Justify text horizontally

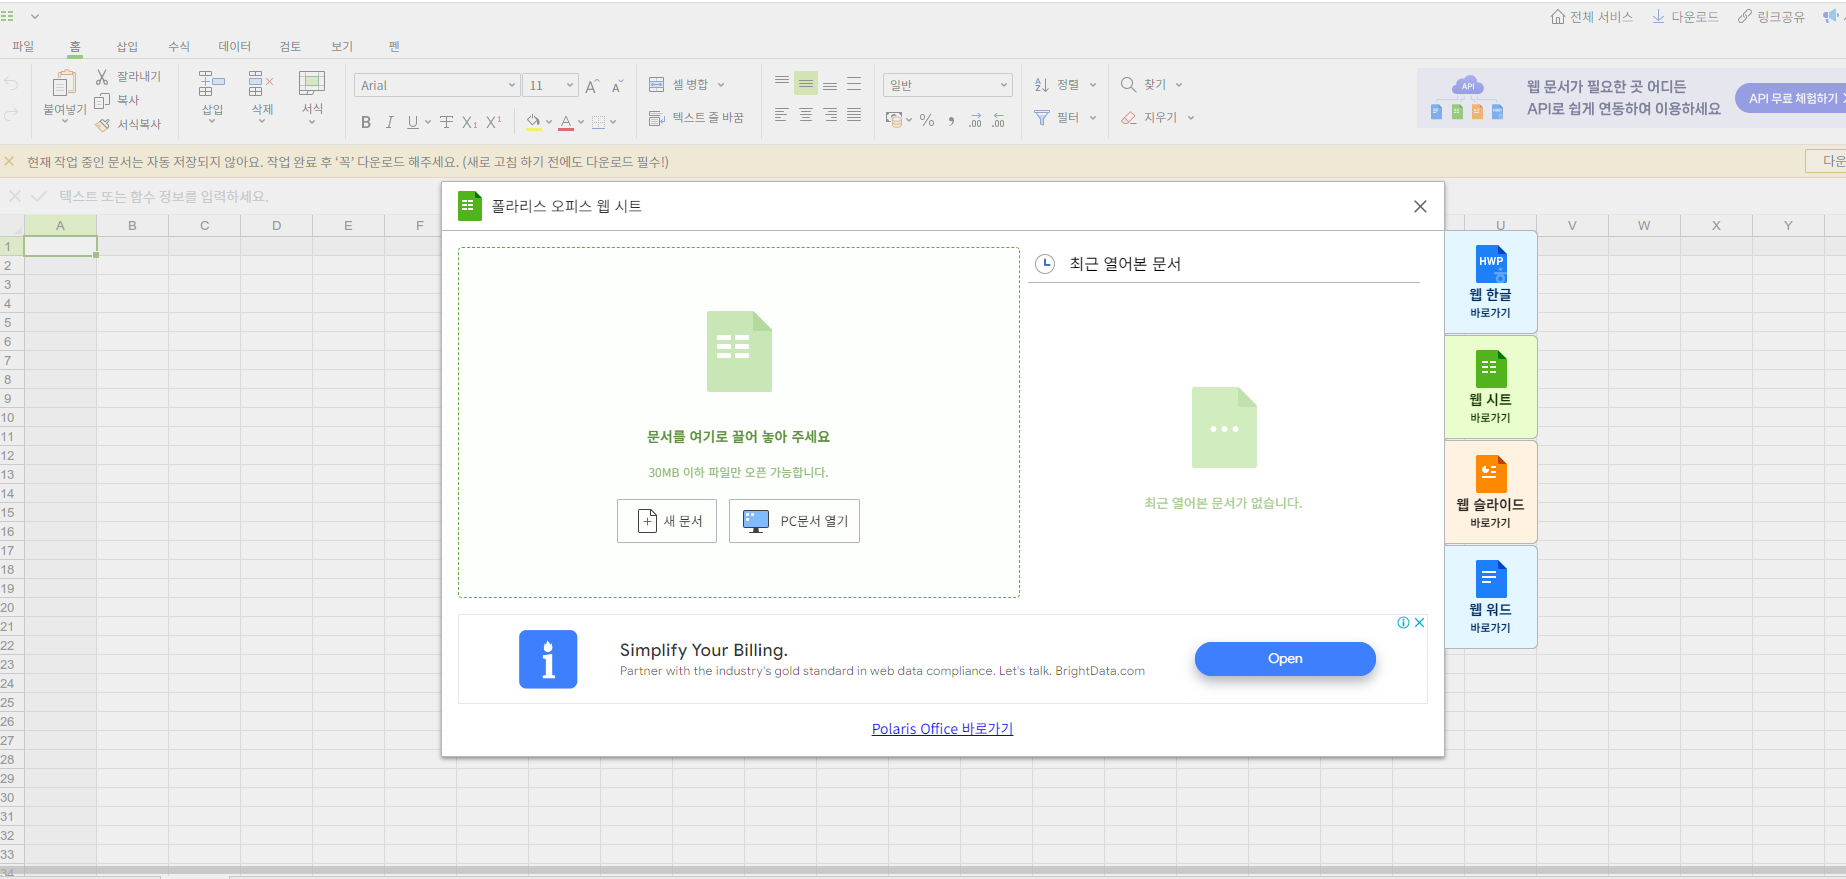(854, 116)
